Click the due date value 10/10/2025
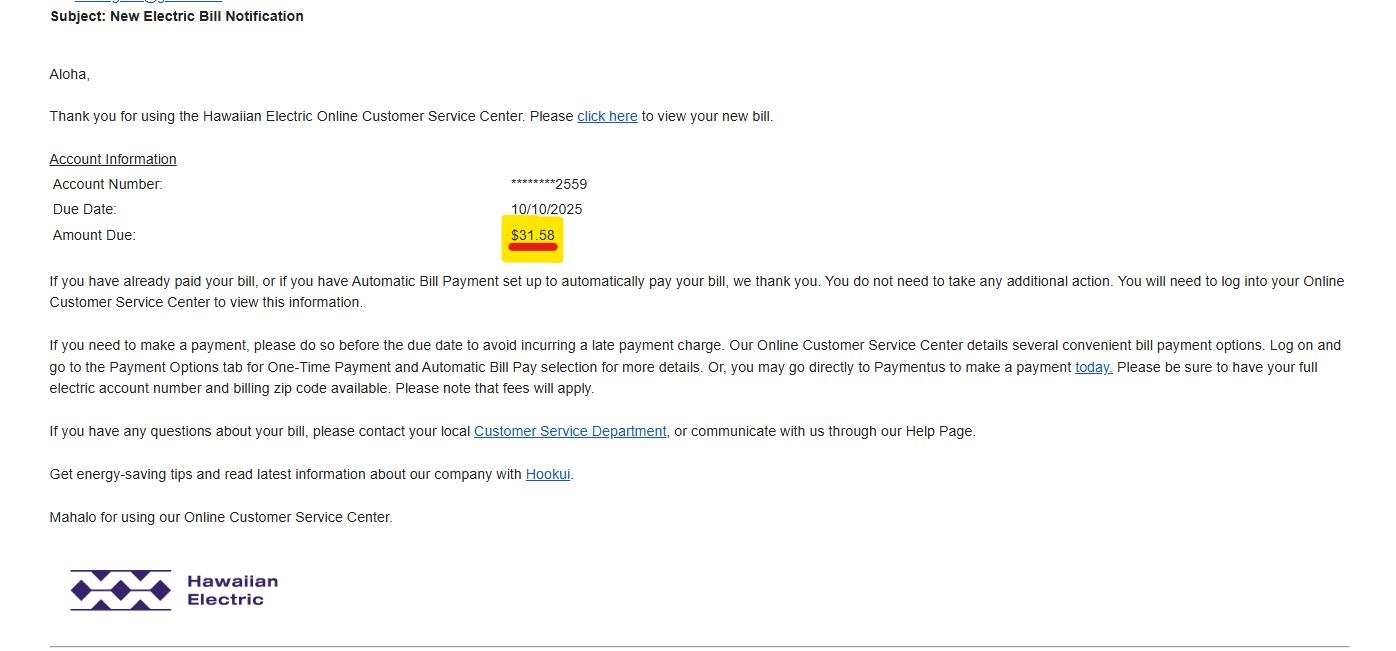The height and width of the screenshot is (651, 1396). 546,209
